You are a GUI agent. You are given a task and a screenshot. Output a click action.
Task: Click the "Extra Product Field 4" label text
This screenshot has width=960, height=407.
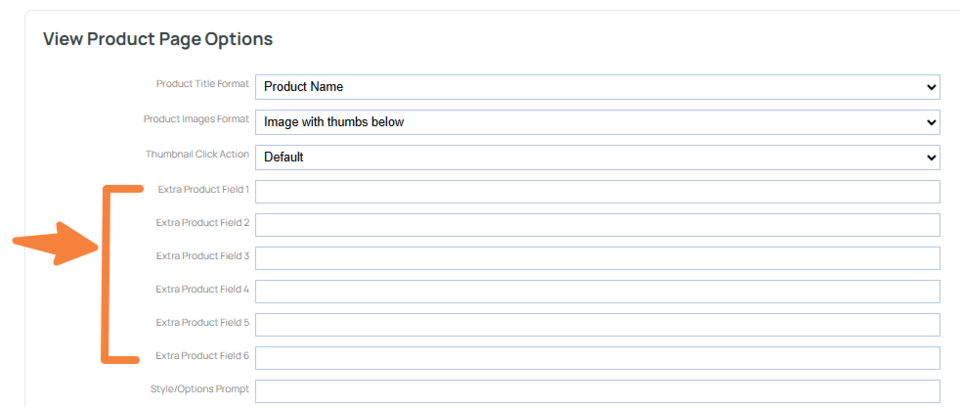click(203, 289)
